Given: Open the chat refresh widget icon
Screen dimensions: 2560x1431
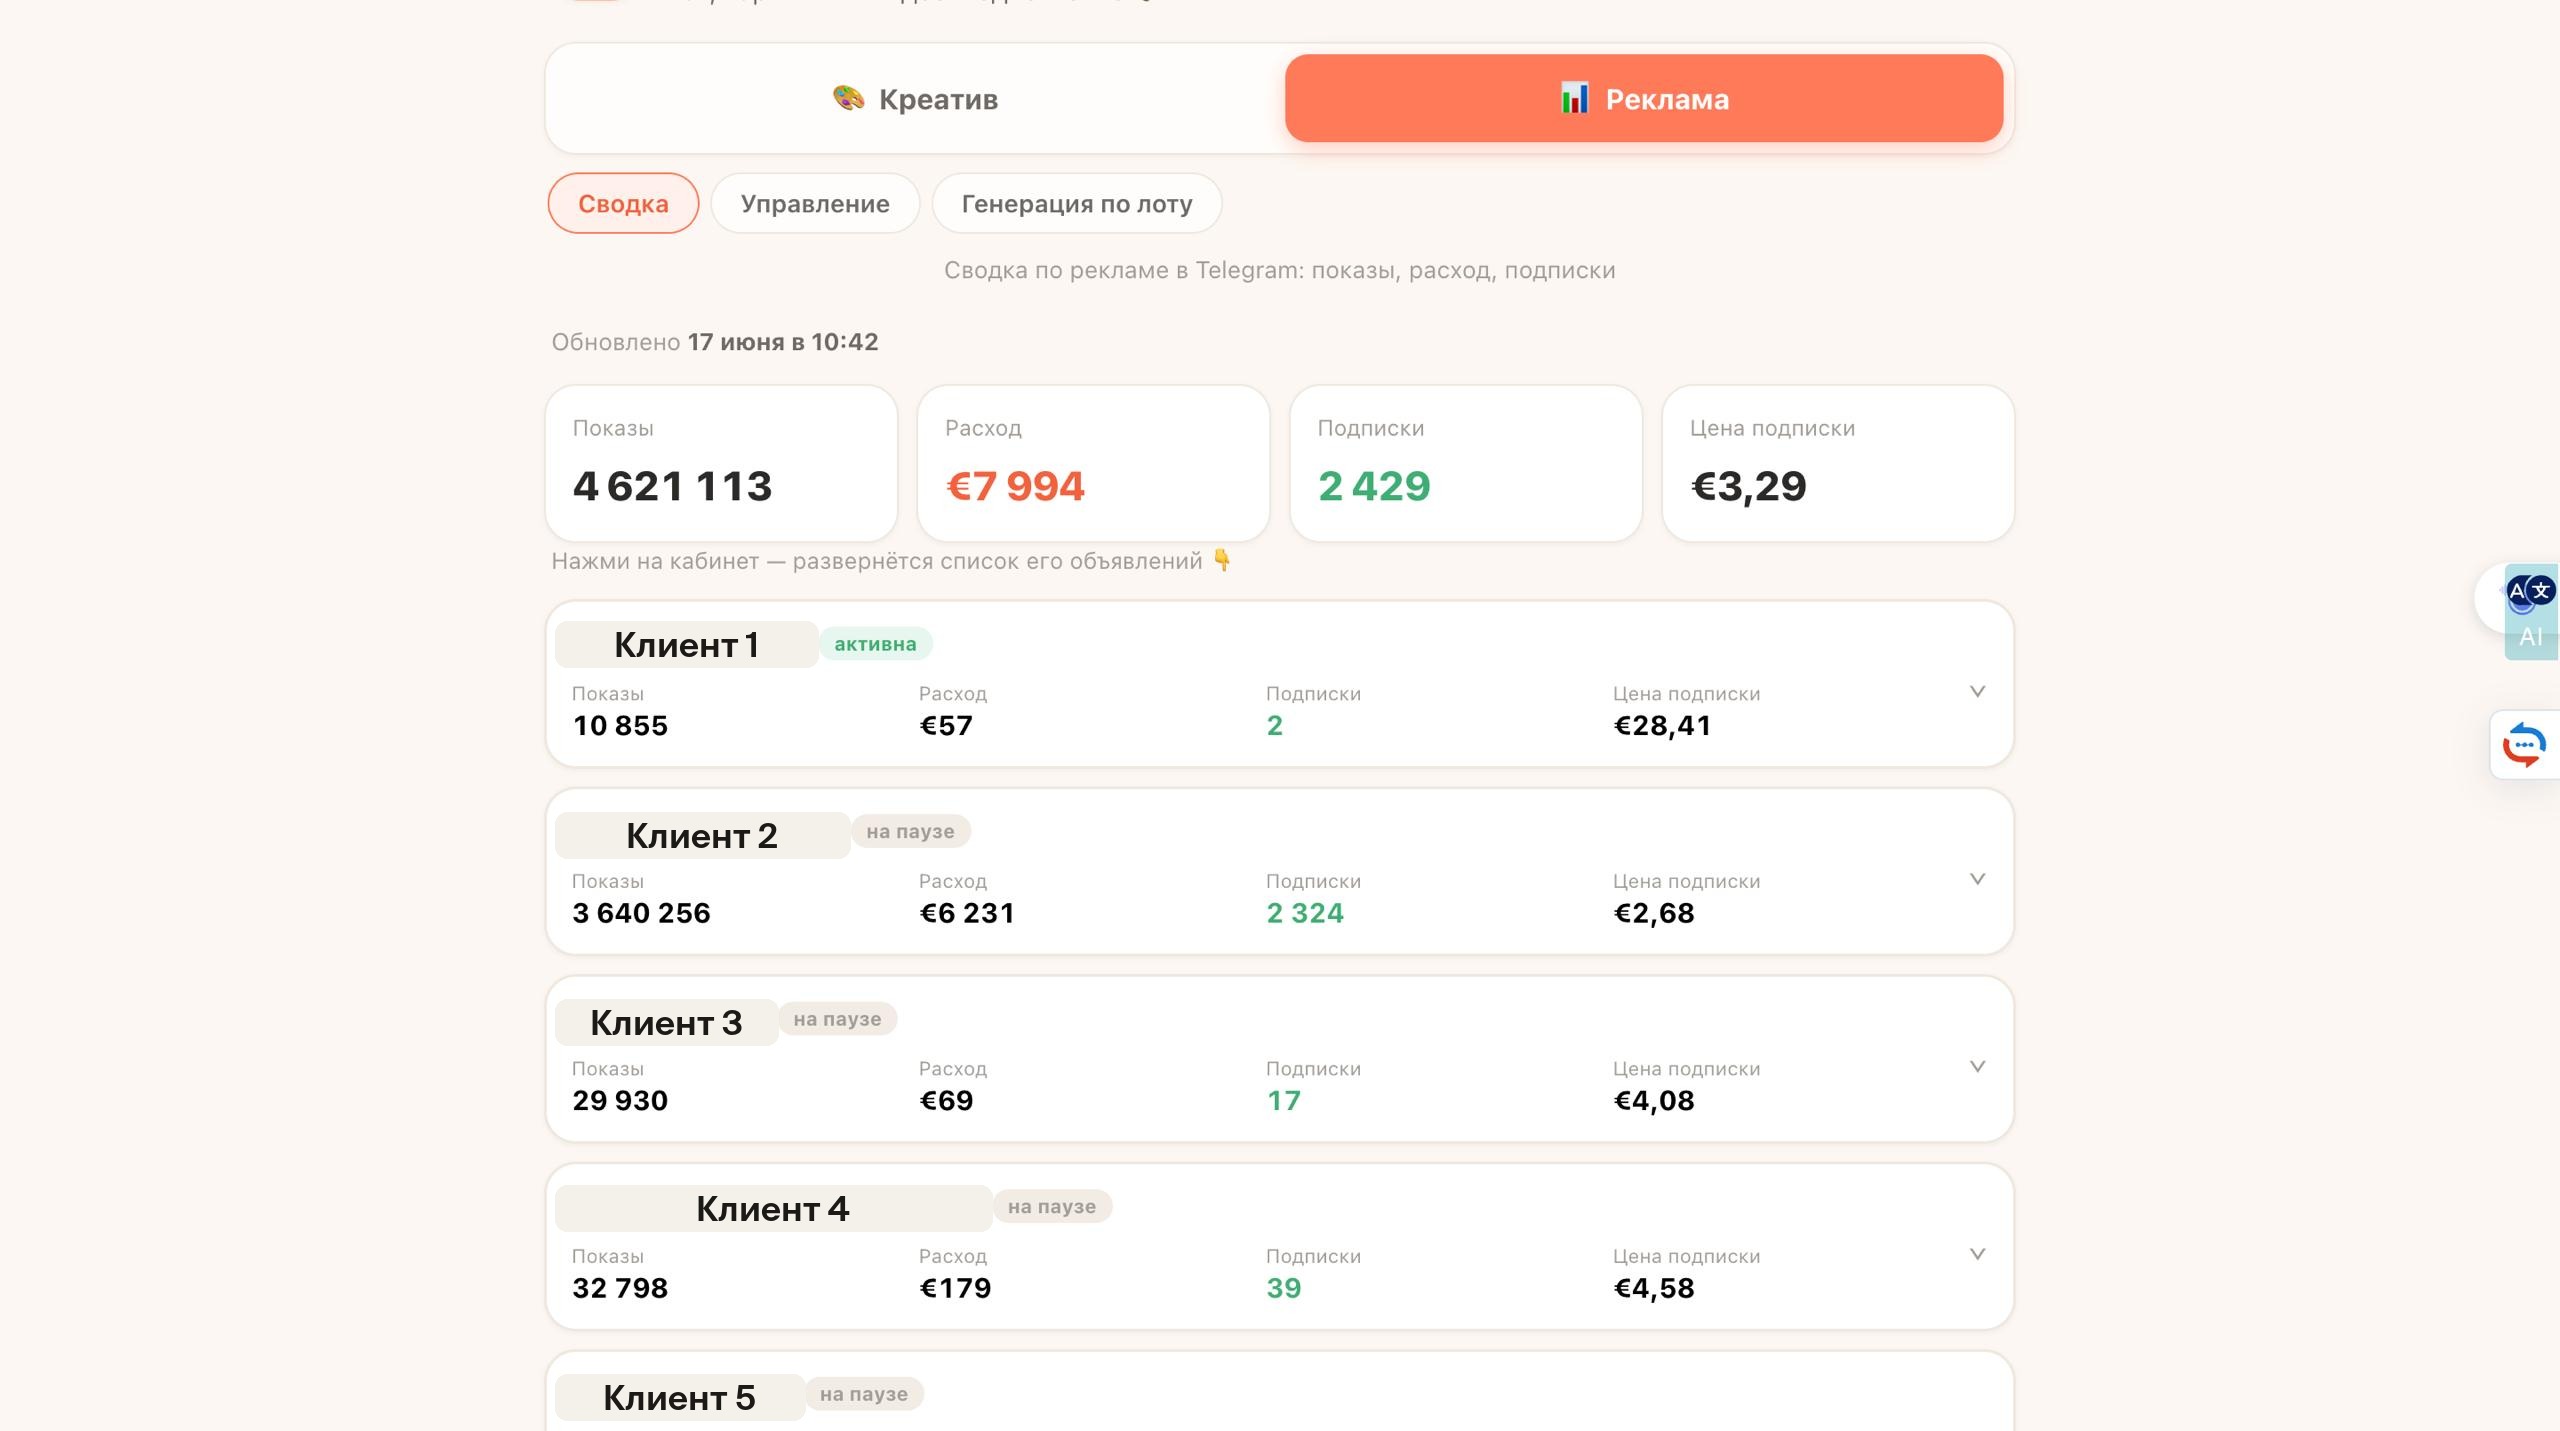Looking at the screenshot, I should click(x=2524, y=745).
